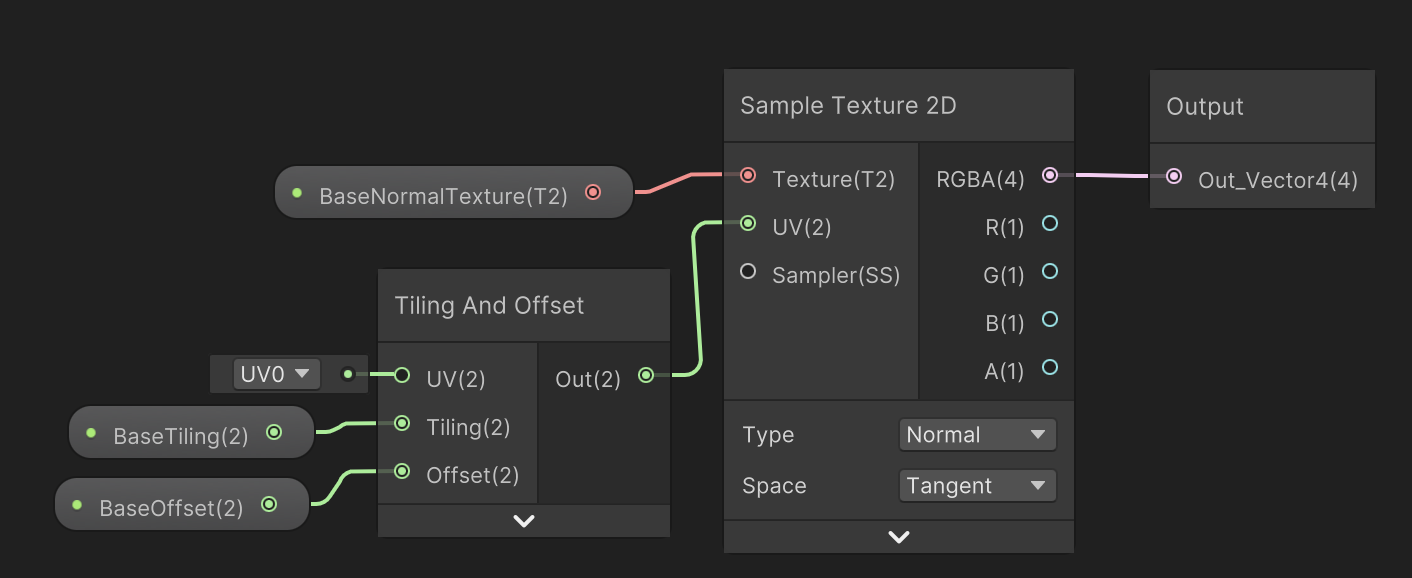The image size is (1412, 578).
Task: Collapse the Sample Texture 2D node chevron
Action: pyautogui.click(x=899, y=537)
